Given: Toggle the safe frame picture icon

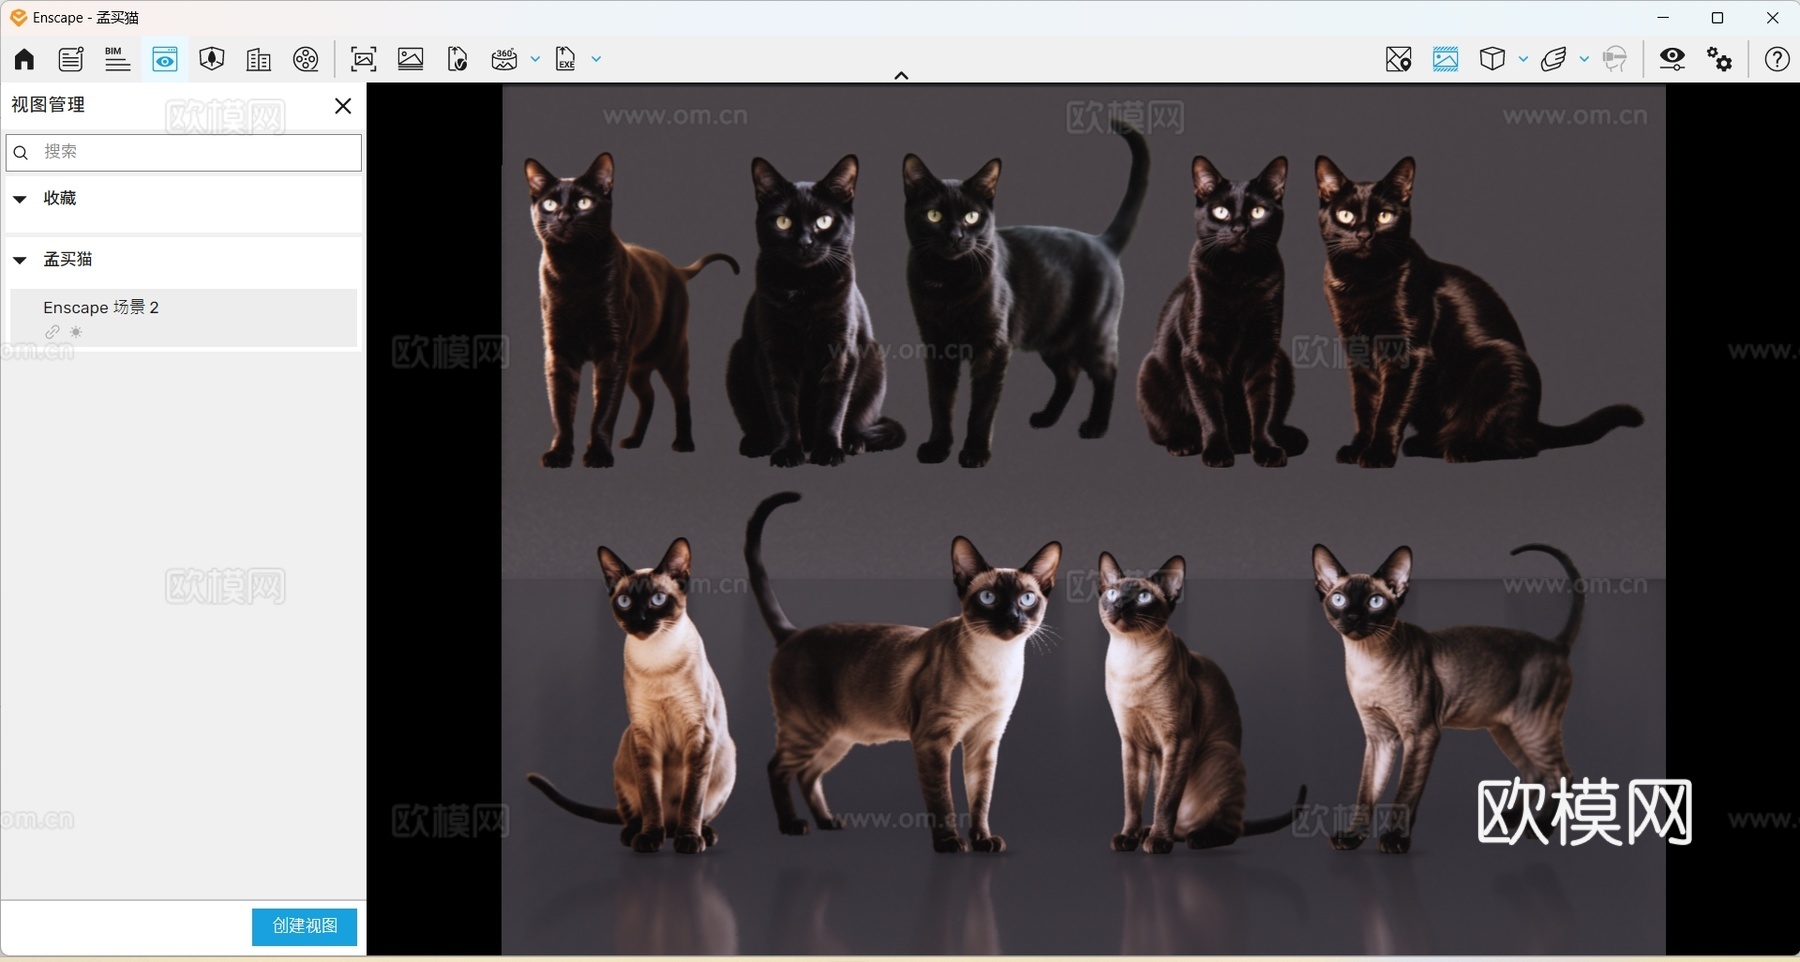Looking at the screenshot, I should coord(1445,59).
